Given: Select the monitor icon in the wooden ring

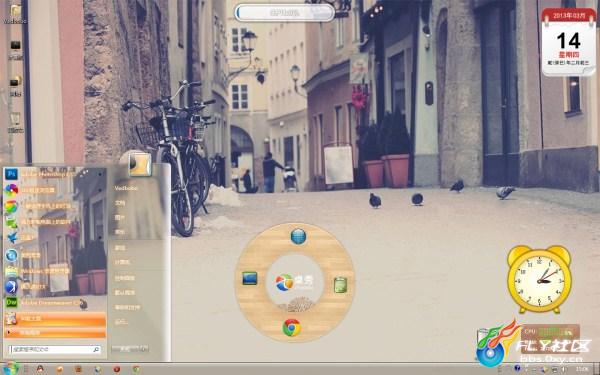Looking at the screenshot, I should click(250, 278).
